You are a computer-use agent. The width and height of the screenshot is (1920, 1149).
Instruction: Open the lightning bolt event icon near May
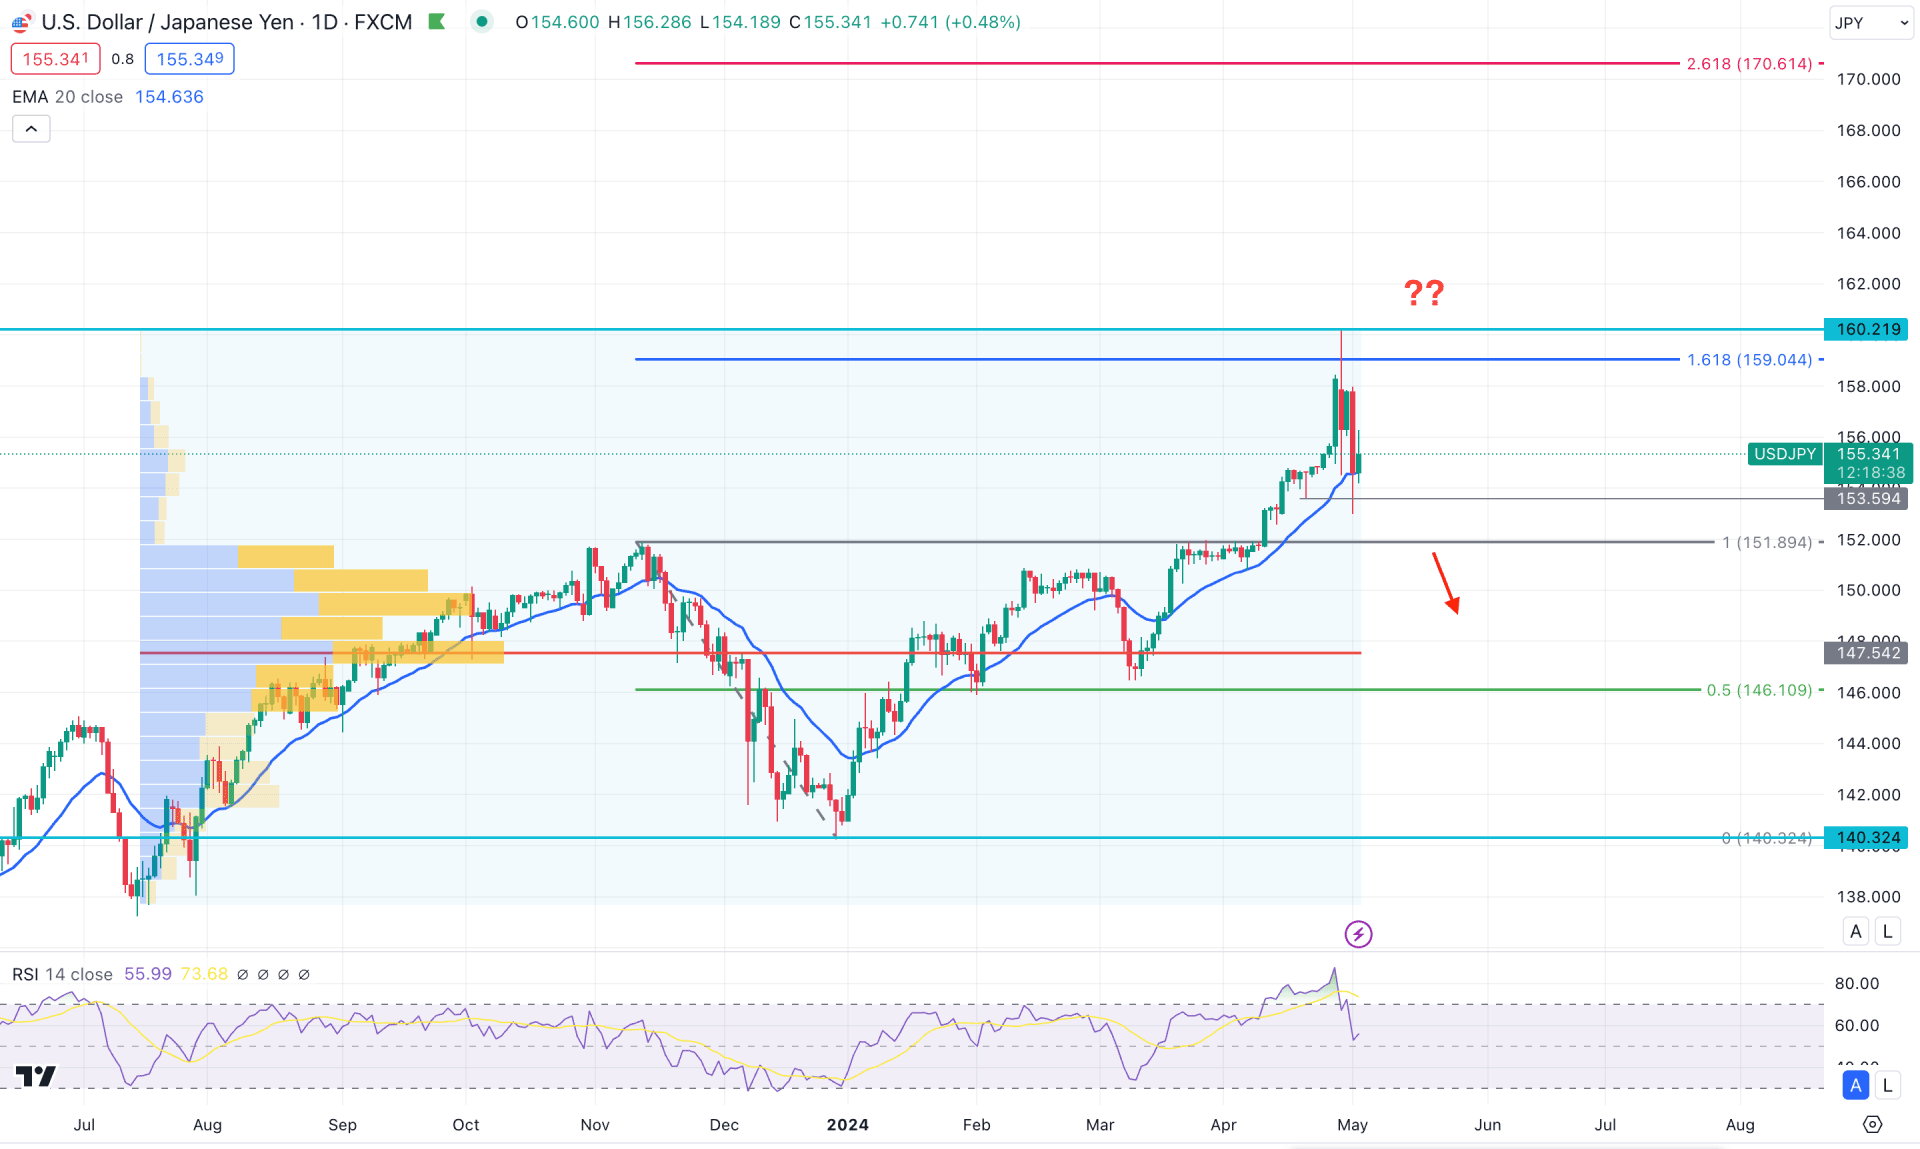[x=1358, y=934]
